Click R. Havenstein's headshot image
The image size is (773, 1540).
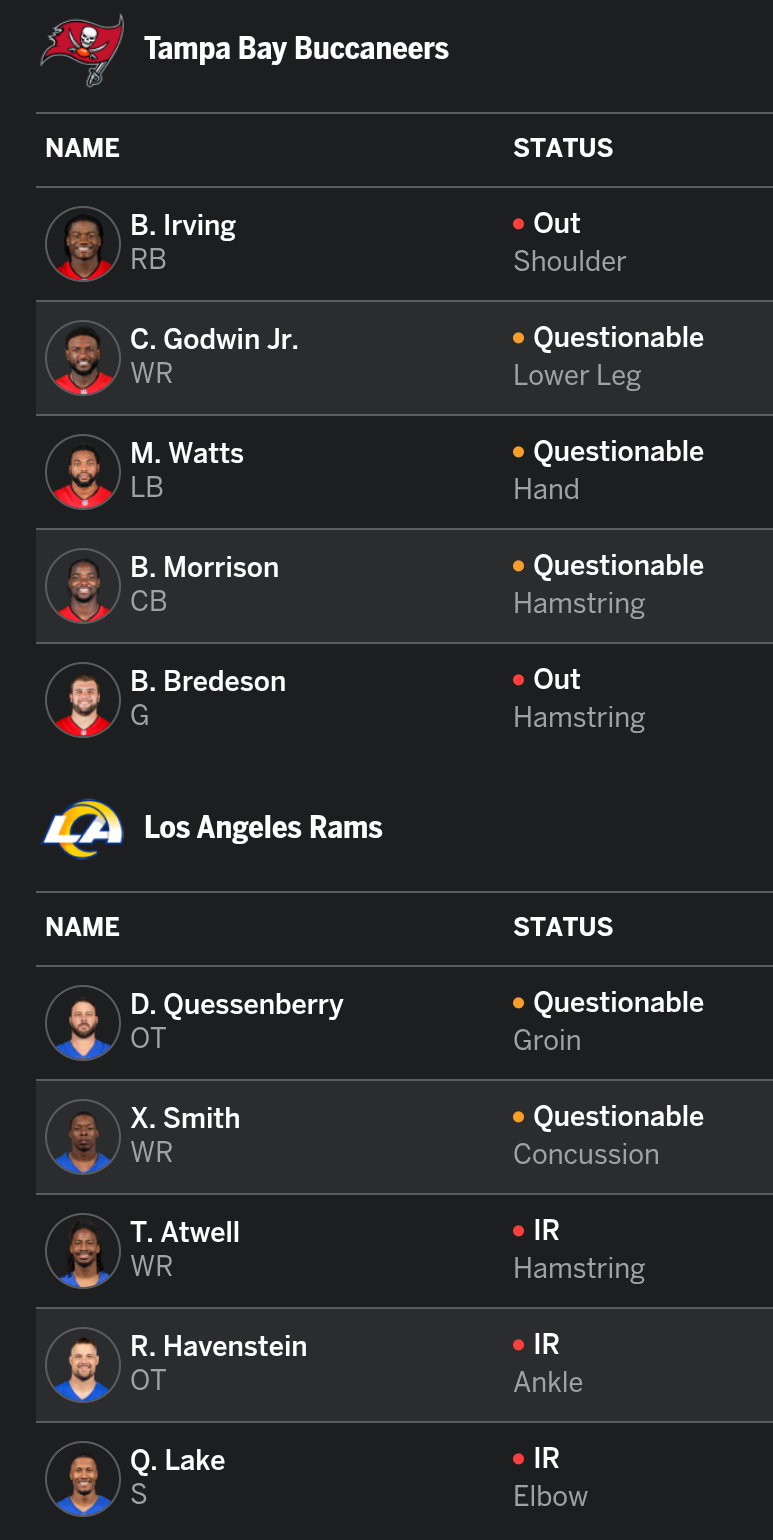tap(83, 1365)
